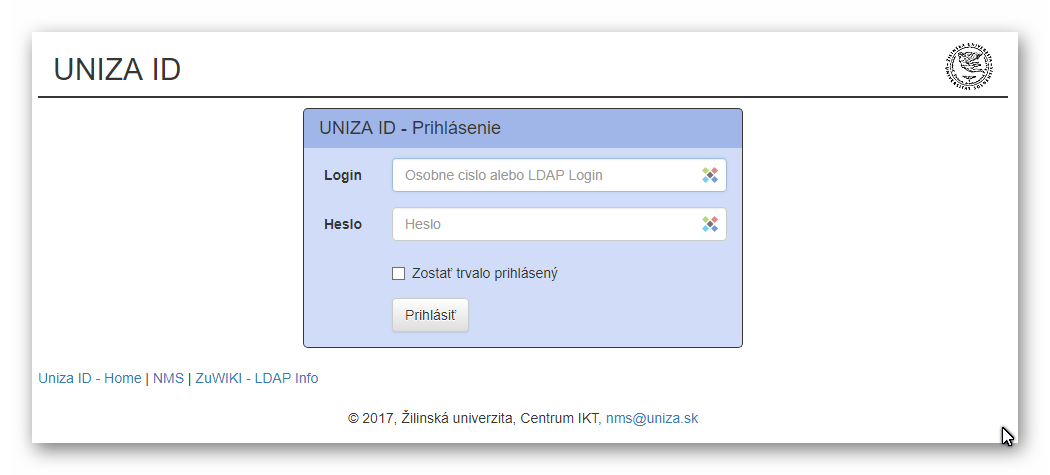Image resolution: width=1050 pixels, height=475 pixels.
Task: Click the password manager icon in Heslo field
Action: click(710, 224)
